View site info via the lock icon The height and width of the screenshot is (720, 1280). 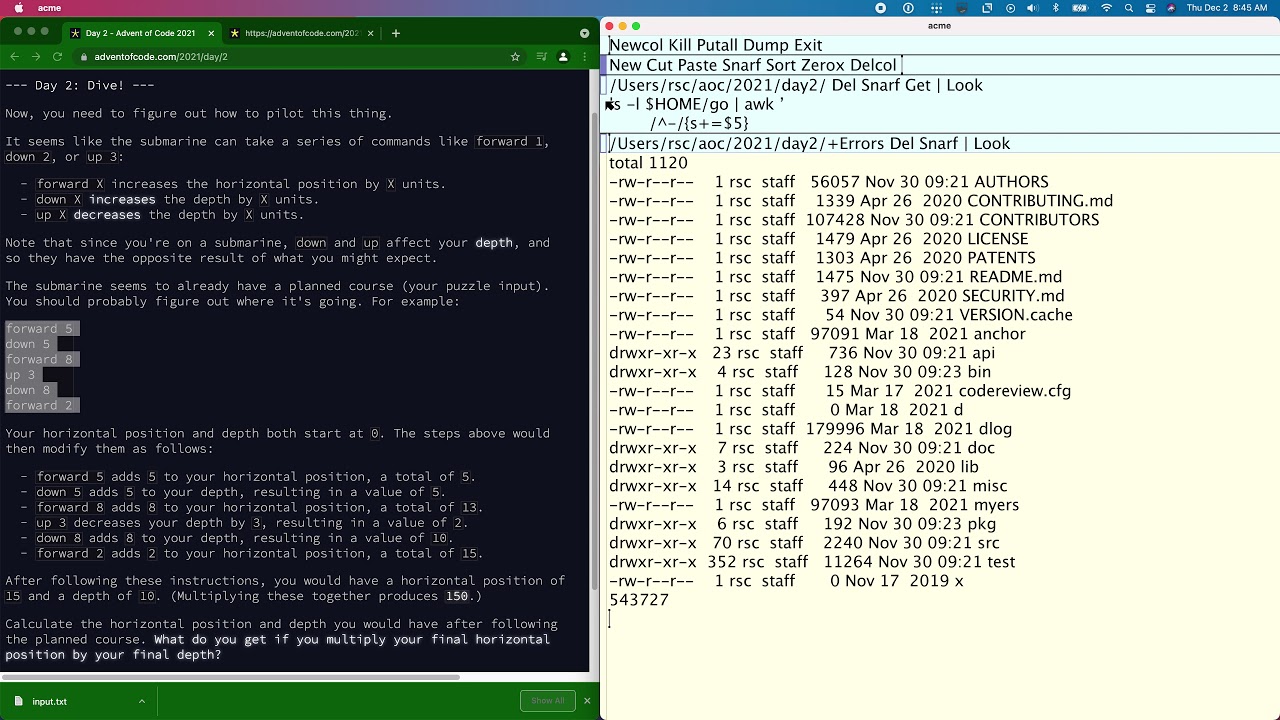point(85,57)
